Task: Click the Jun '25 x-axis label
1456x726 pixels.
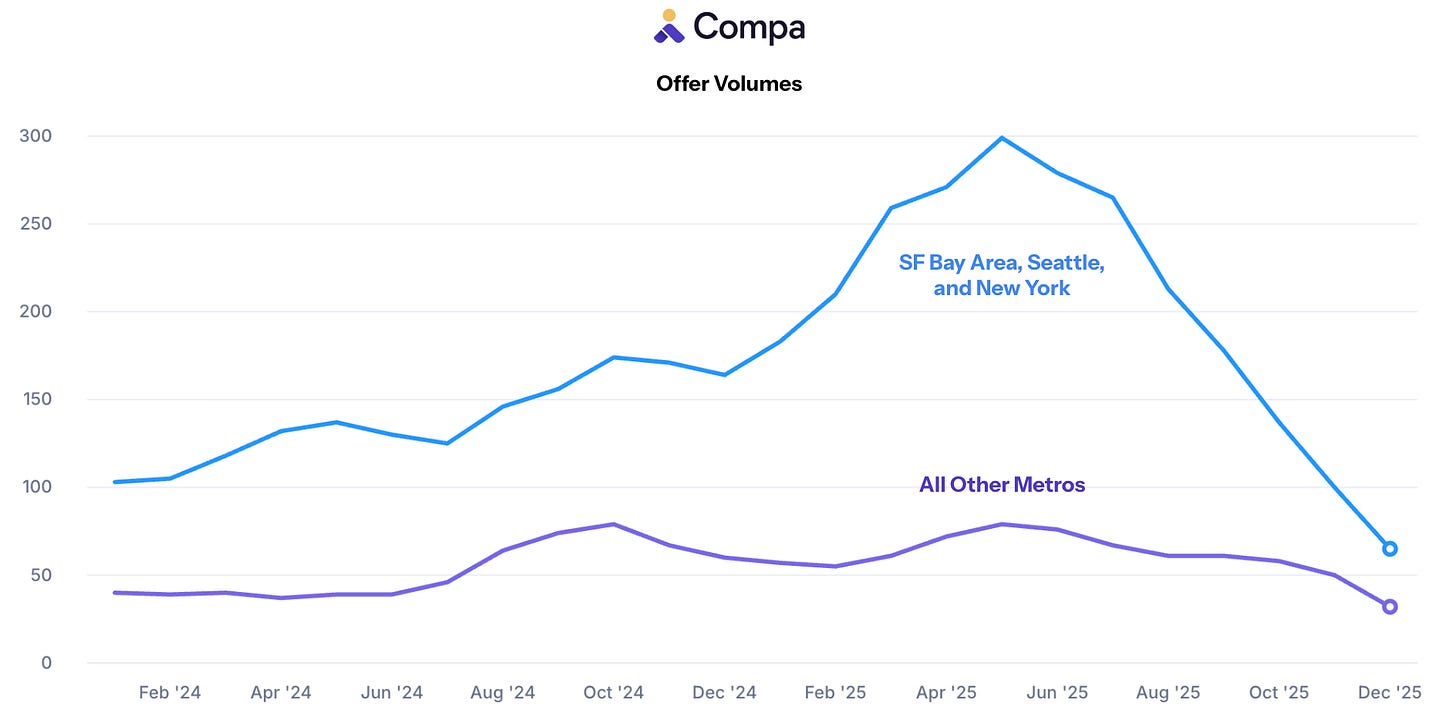Action: [1057, 693]
